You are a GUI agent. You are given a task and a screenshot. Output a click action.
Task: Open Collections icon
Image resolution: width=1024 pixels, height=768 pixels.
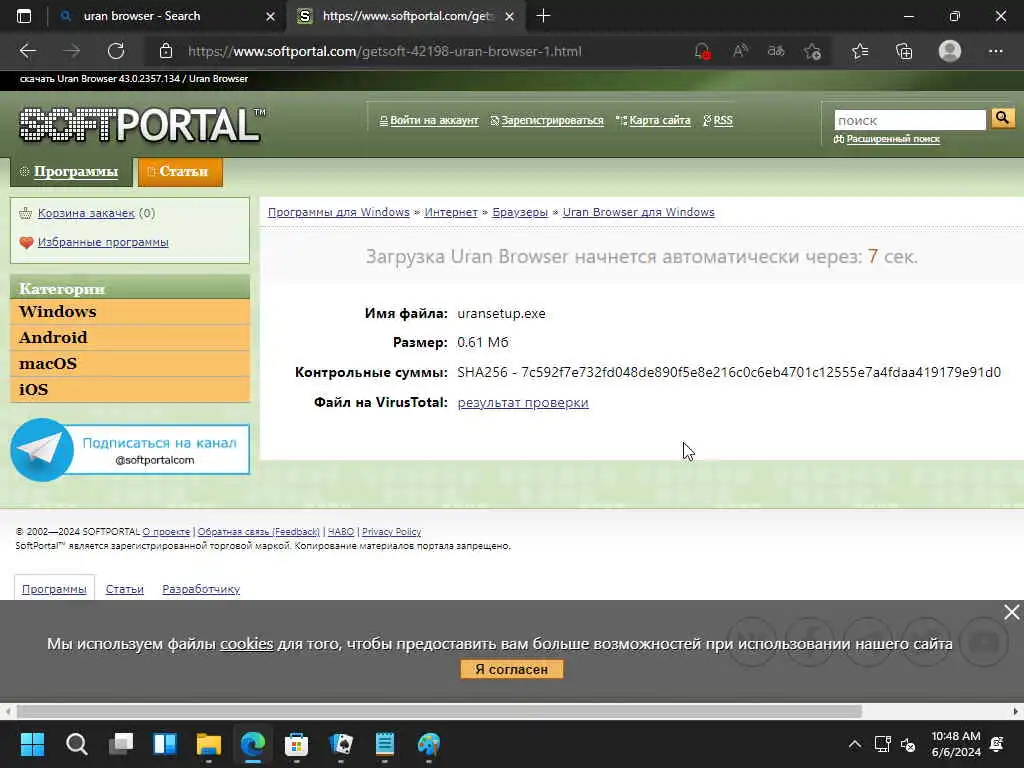tap(904, 51)
